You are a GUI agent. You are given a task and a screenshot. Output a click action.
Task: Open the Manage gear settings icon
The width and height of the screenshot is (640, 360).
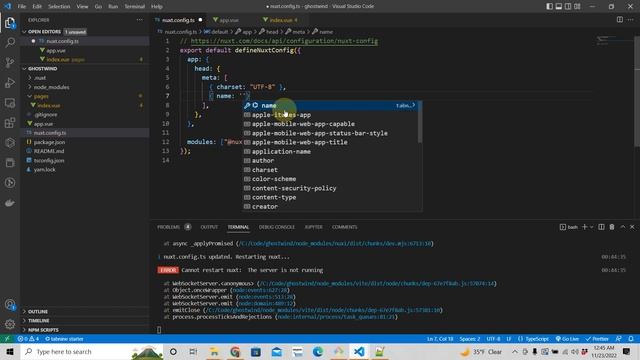(x=10, y=324)
